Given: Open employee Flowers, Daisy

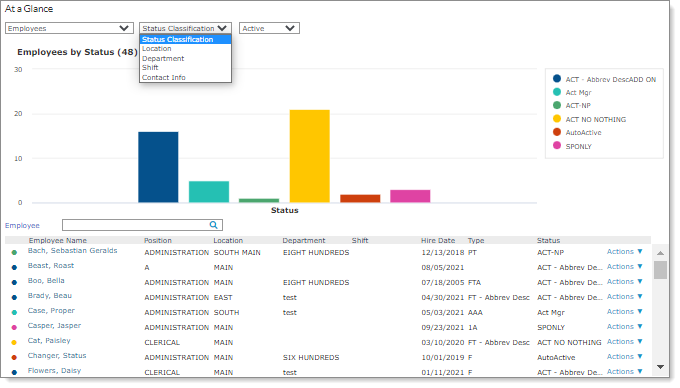Looking at the screenshot, I should pos(54,371).
